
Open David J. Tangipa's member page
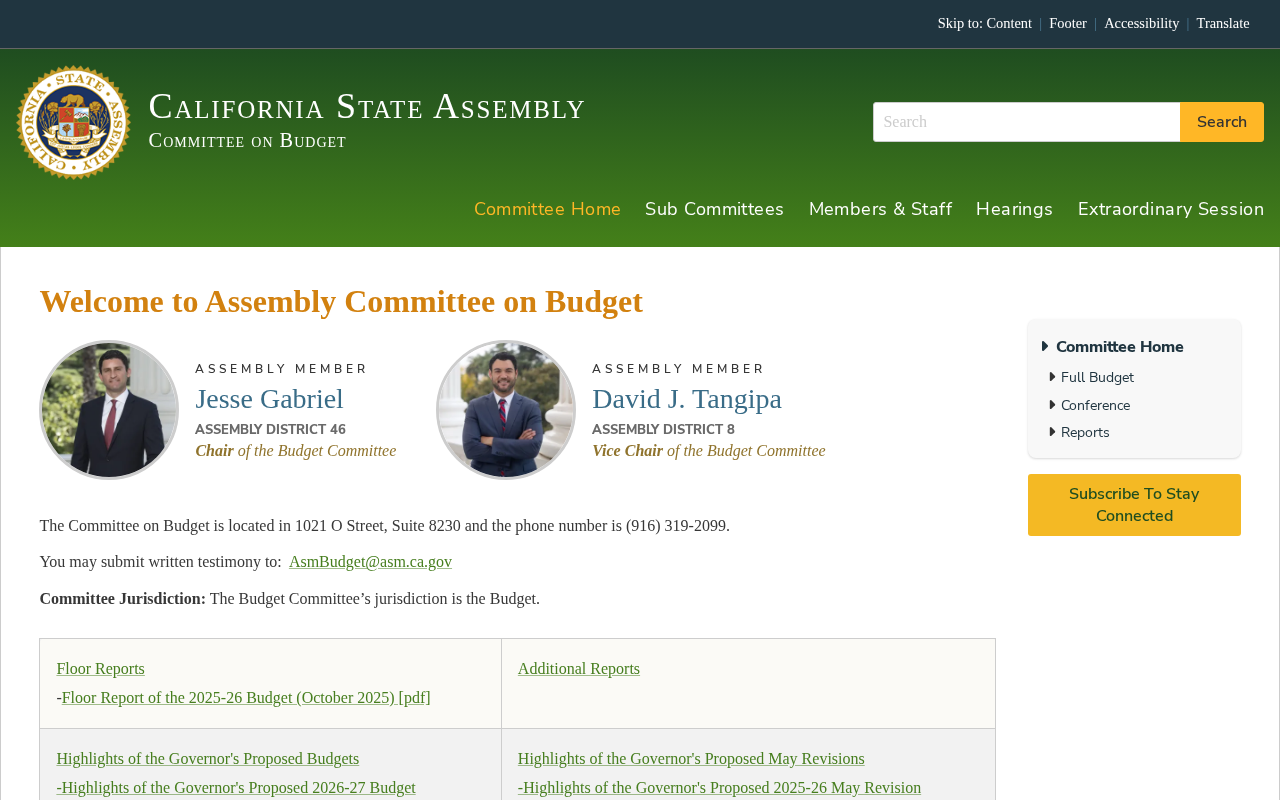(687, 399)
